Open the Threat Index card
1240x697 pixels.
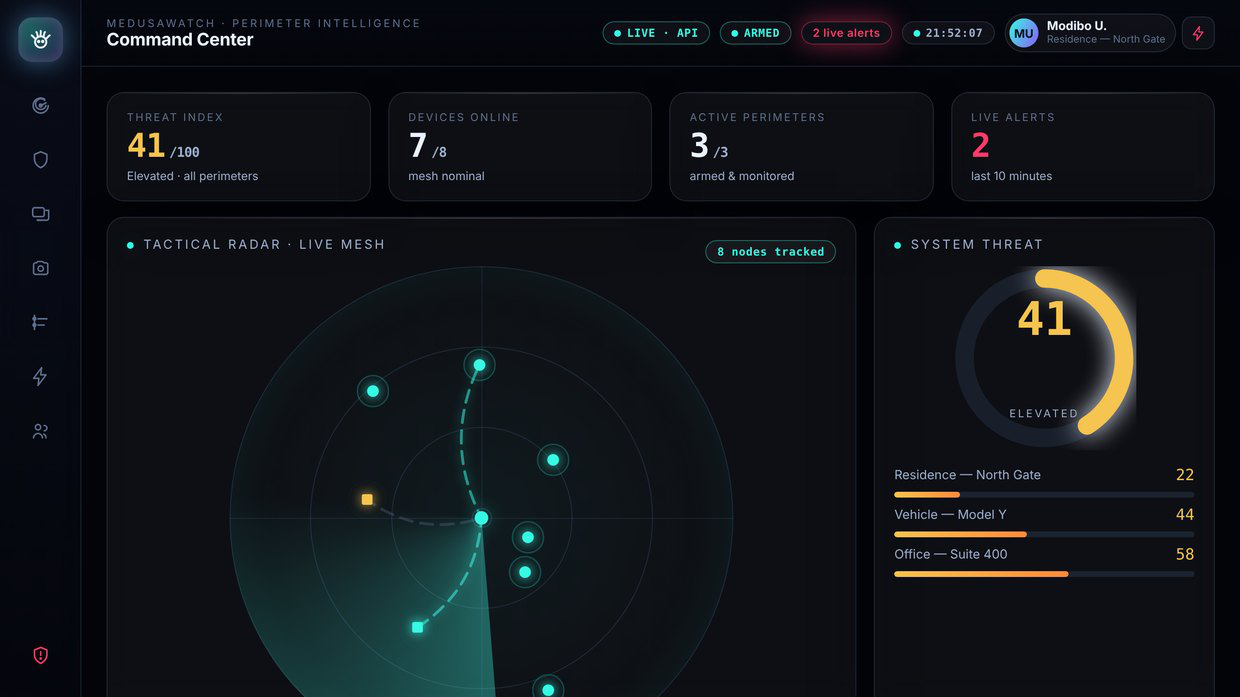tap(239, 147)
